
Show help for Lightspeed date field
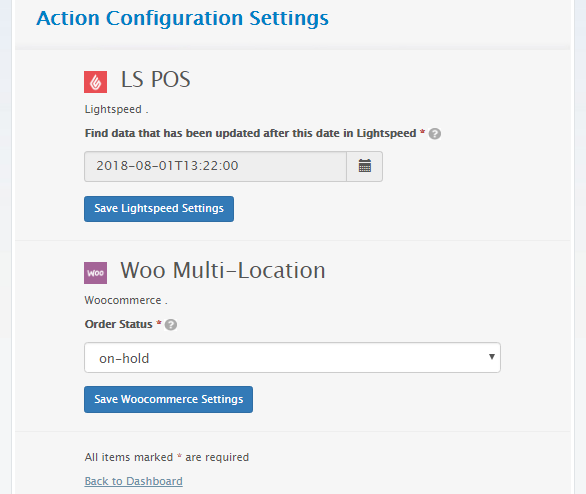pyautogui.click(x=435, y=133)
